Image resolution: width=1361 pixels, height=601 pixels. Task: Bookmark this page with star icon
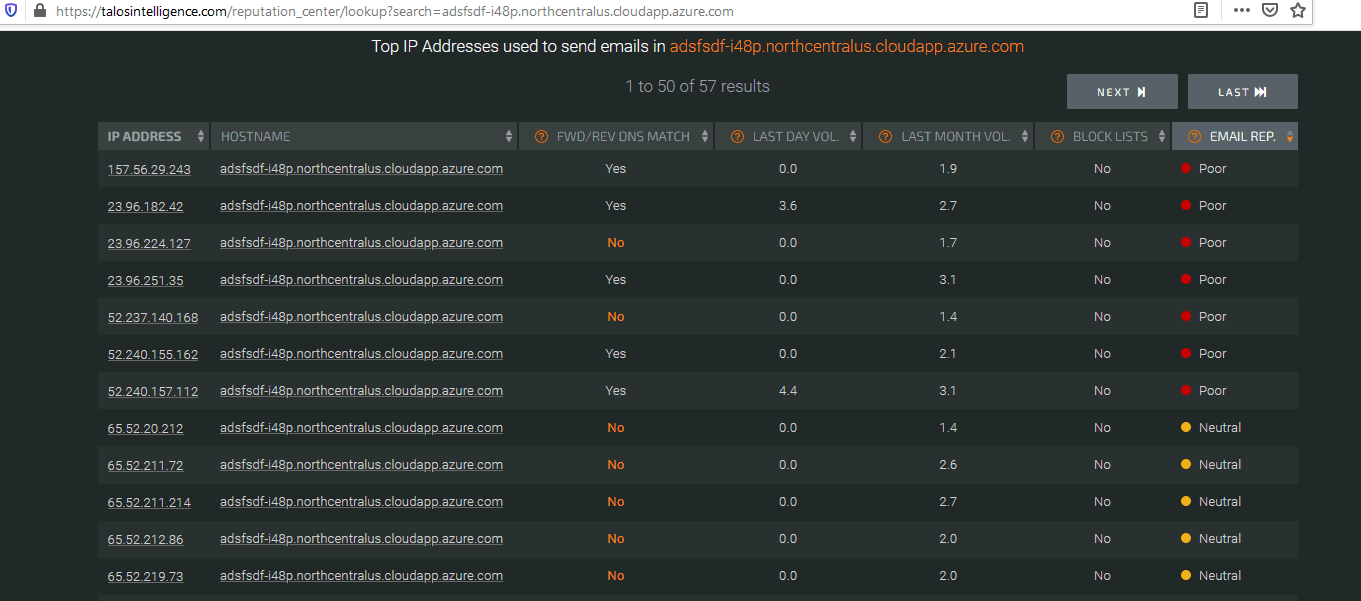click(x=1298, y=11)
